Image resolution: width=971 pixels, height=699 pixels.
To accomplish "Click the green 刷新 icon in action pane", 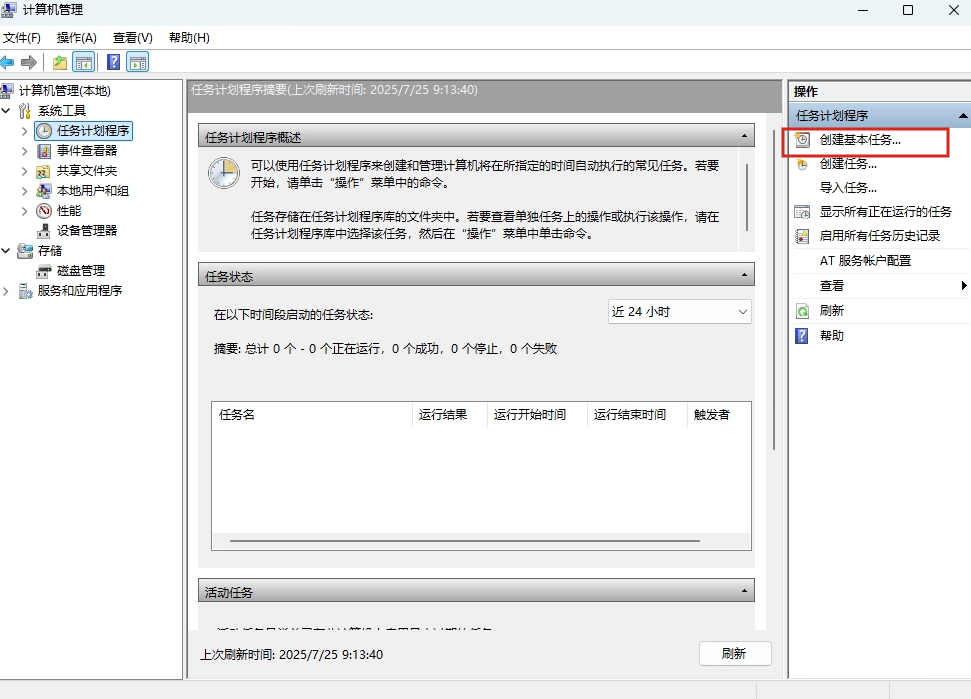I will pyautogui.click(x=802, y=311).
